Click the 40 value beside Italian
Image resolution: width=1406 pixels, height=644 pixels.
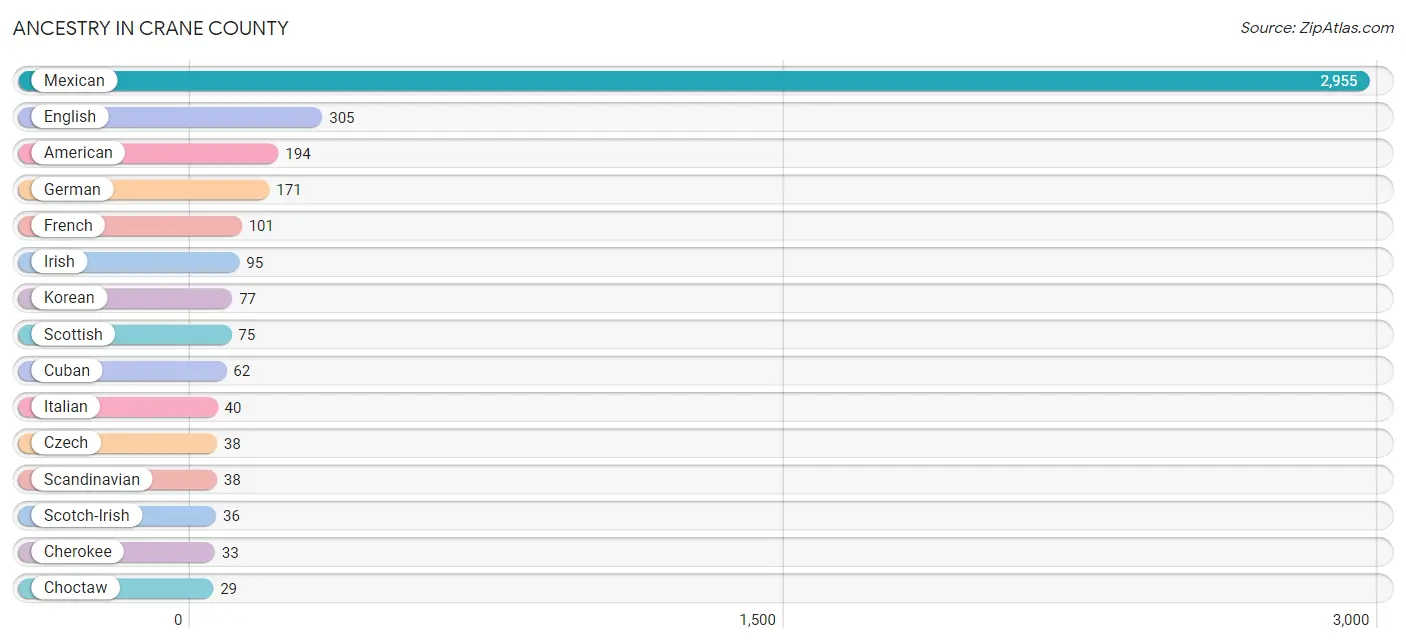233,408
